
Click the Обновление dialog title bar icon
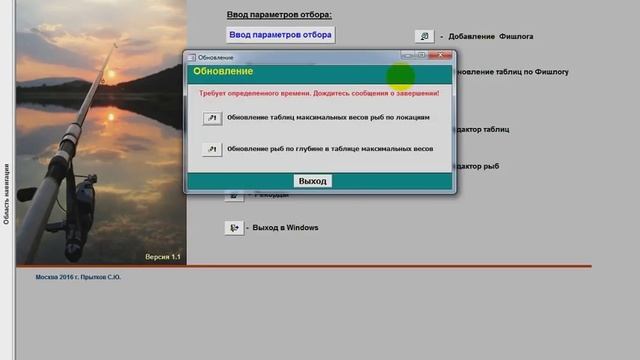(x=191, y=58)
